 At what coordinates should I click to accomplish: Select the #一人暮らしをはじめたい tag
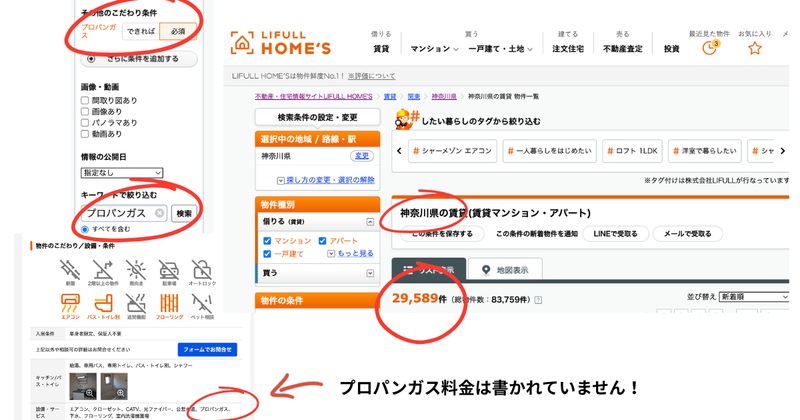(549, 151)
